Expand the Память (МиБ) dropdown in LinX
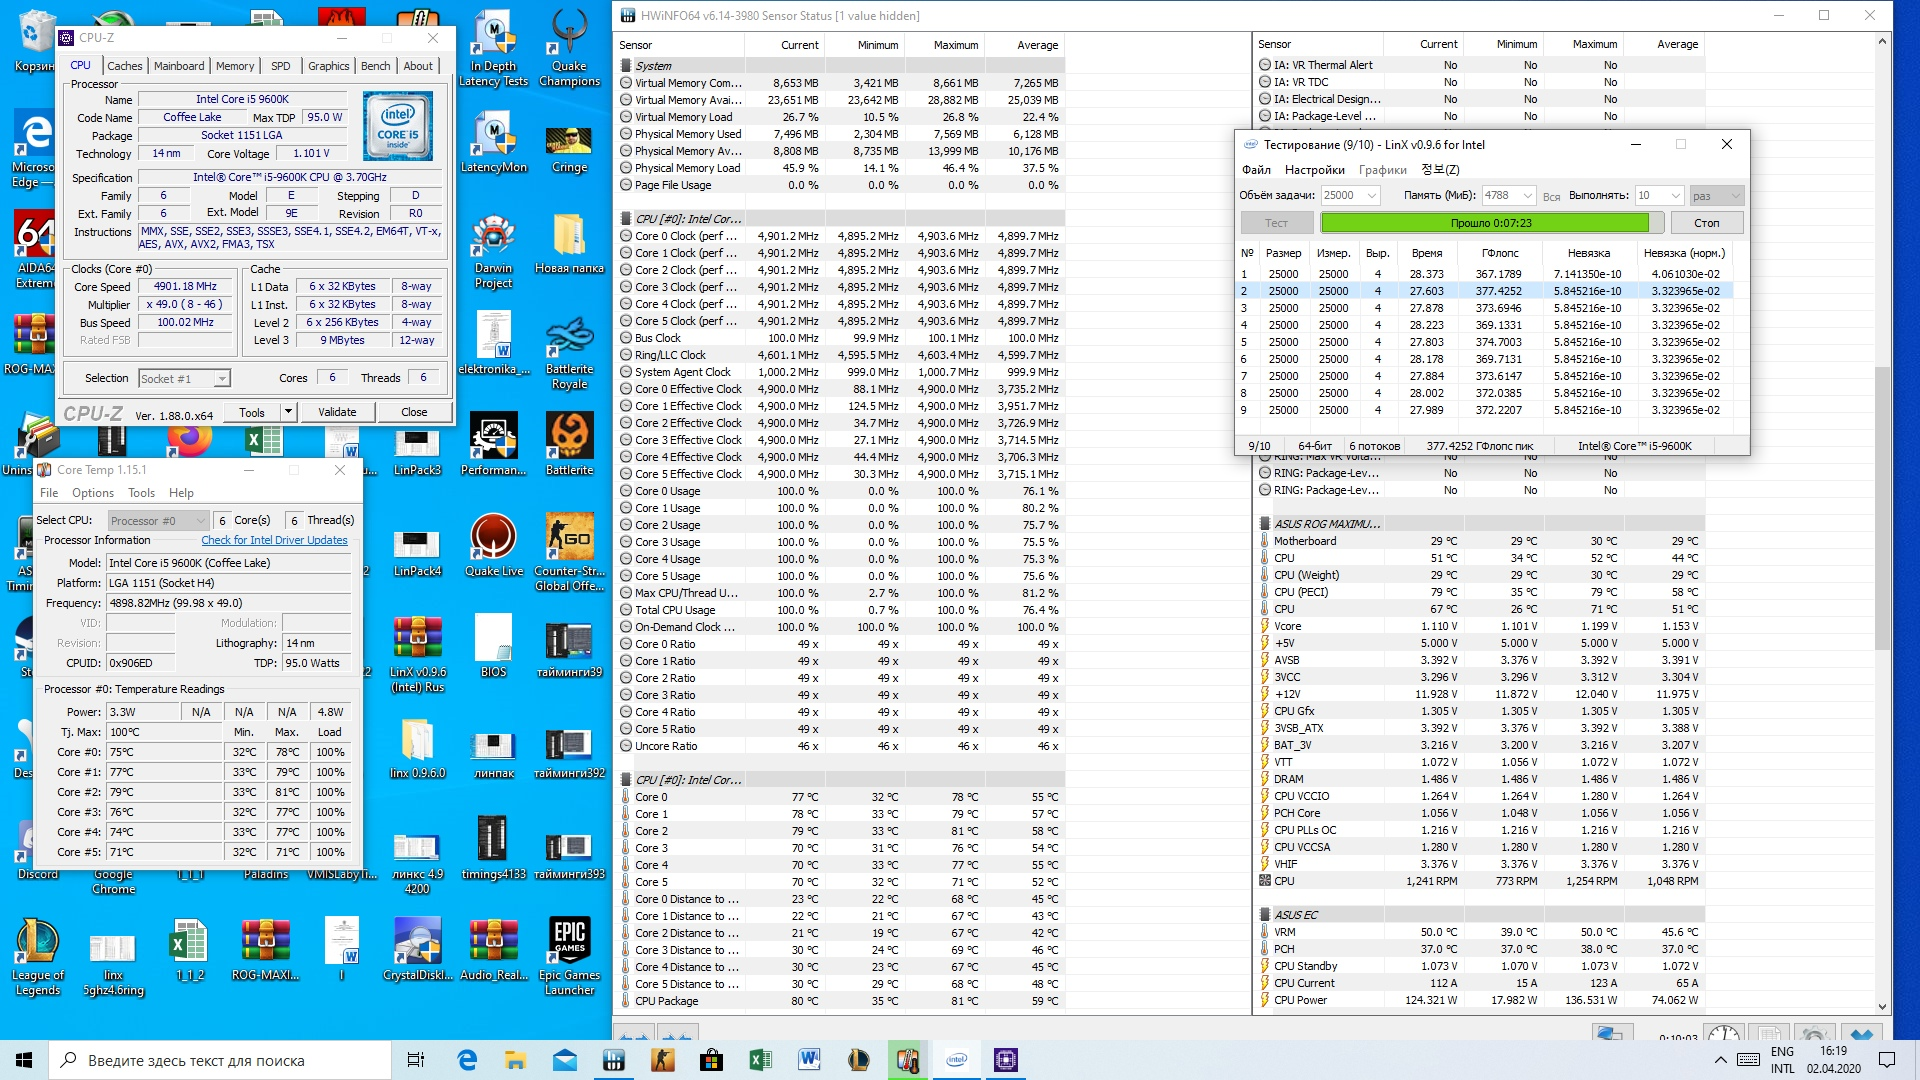The image size is (1920, 1080). (1528, 196)
